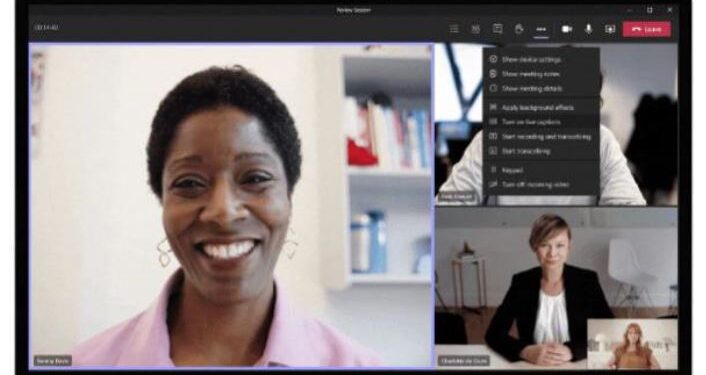Maximize the Review Session meeting window
This screenshot has width=706, height=375.
point(649,9)
